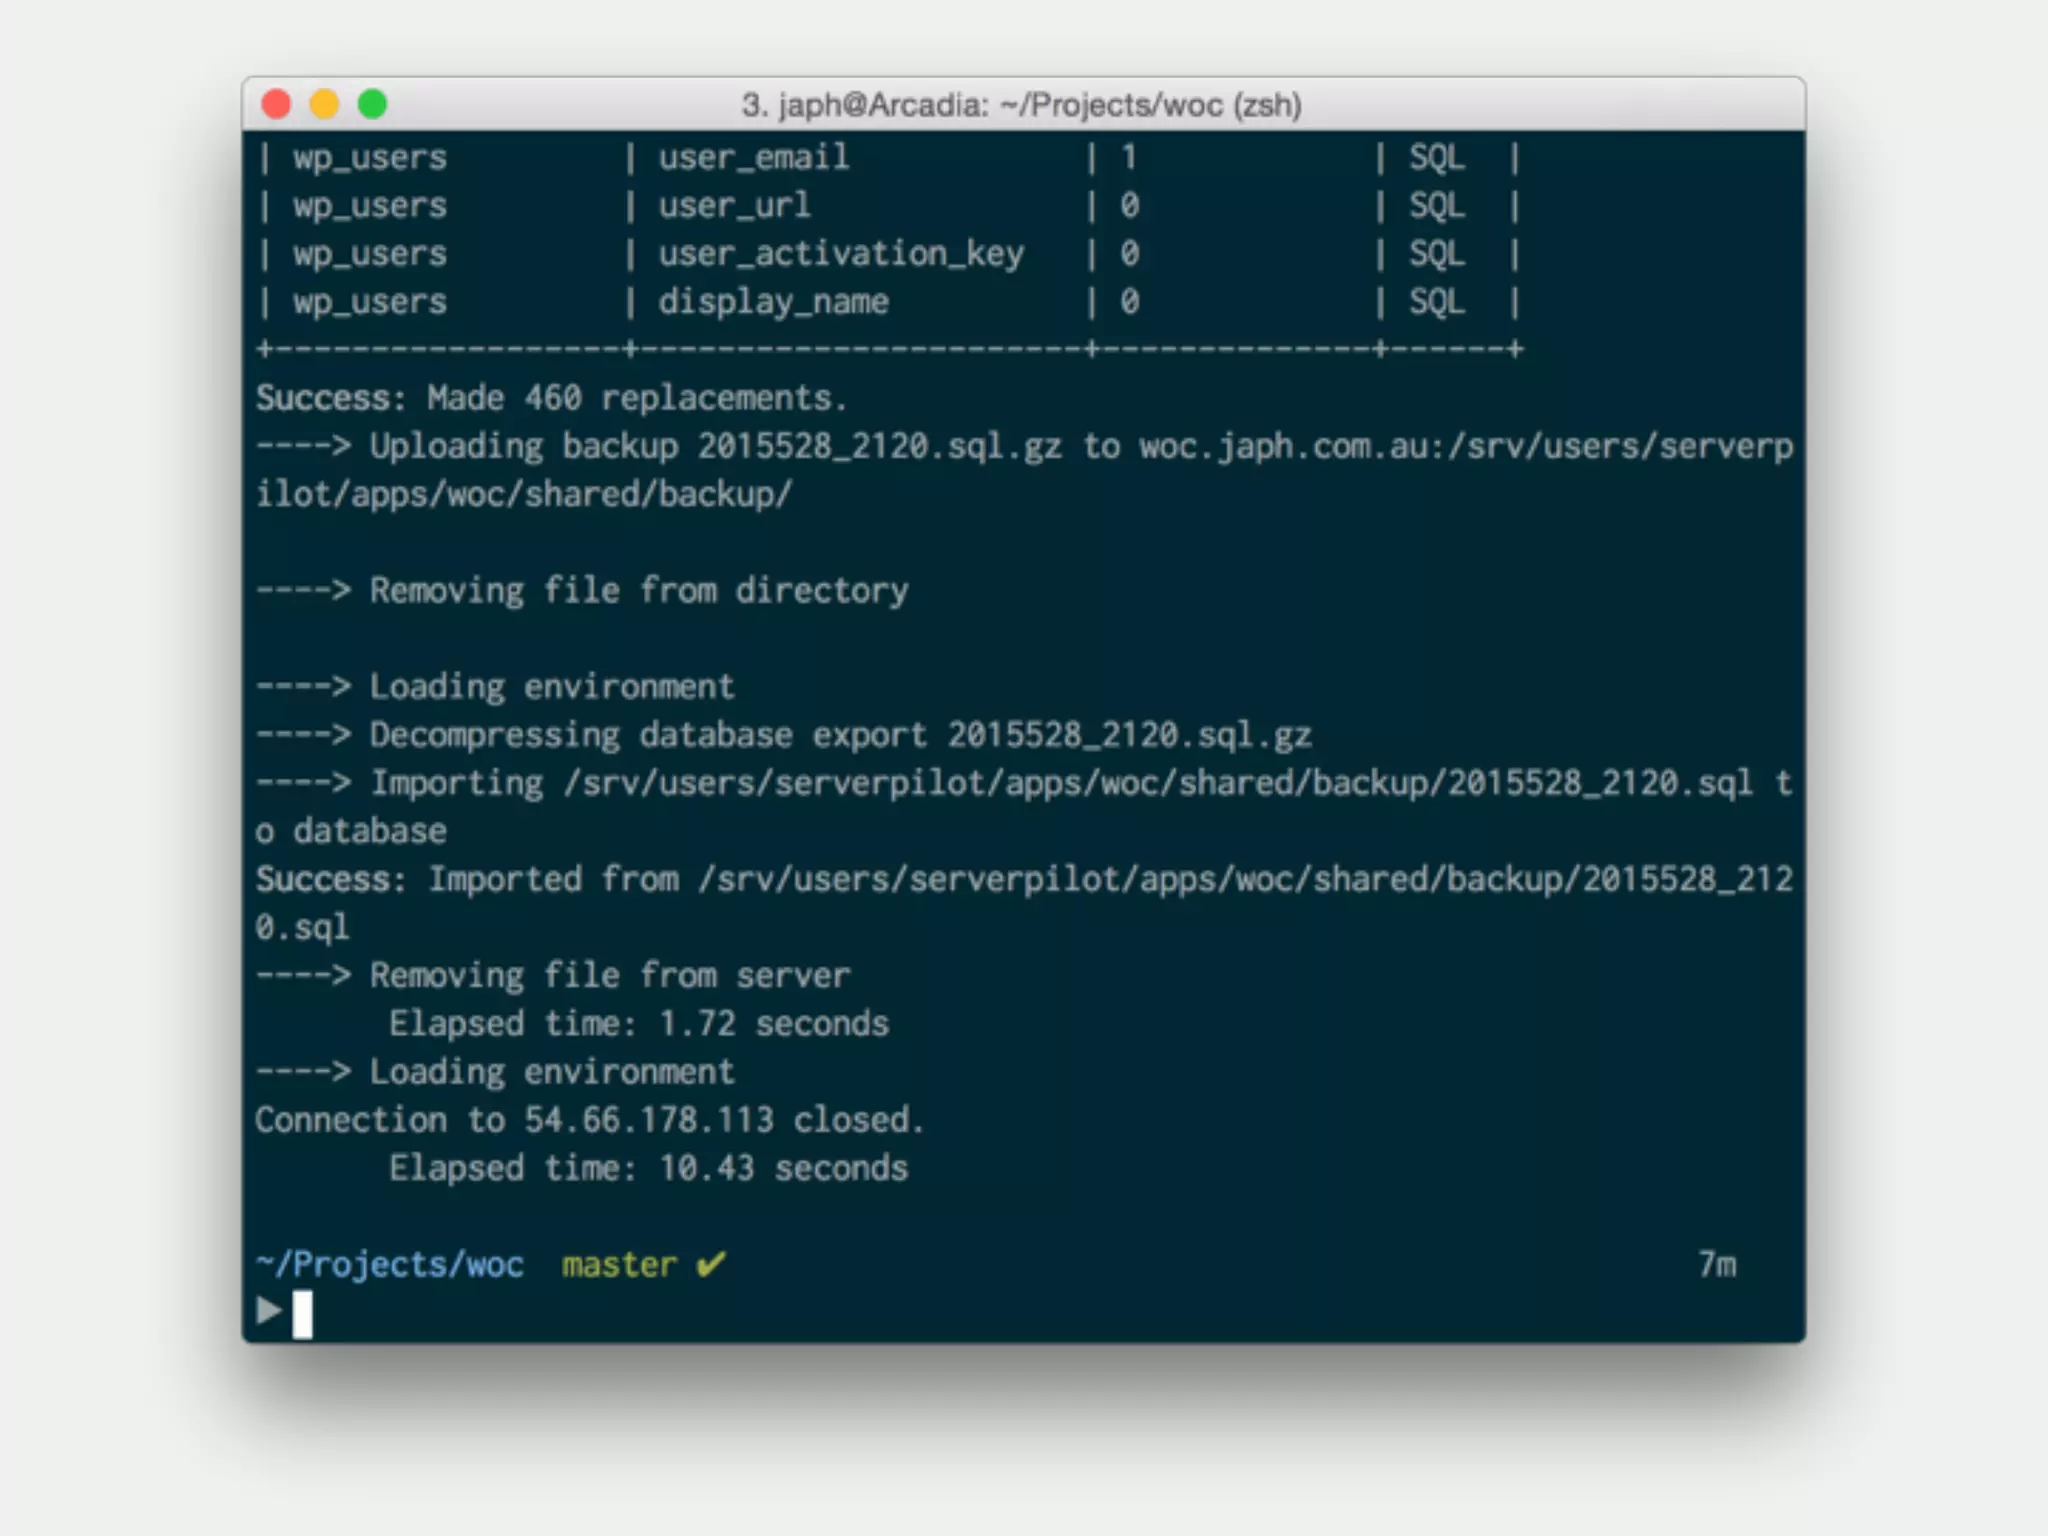Click the 7m time indicator
2048x1536 pixels.
click(x=1717, y=1265)
